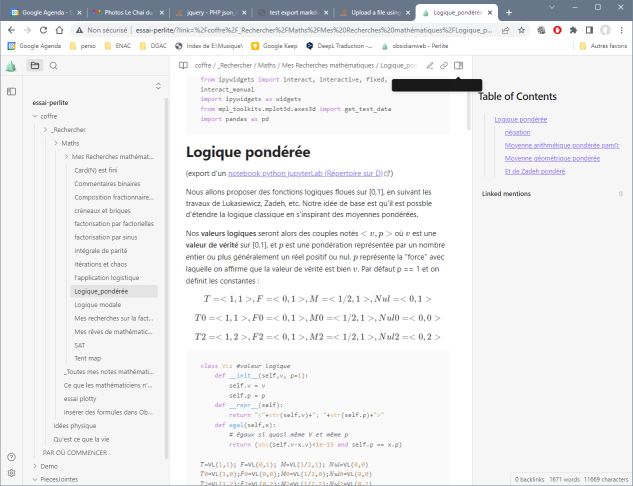Expand the _Rechercher folder chevron
Viewport: 633px width, 486px height.
point(46,130)
